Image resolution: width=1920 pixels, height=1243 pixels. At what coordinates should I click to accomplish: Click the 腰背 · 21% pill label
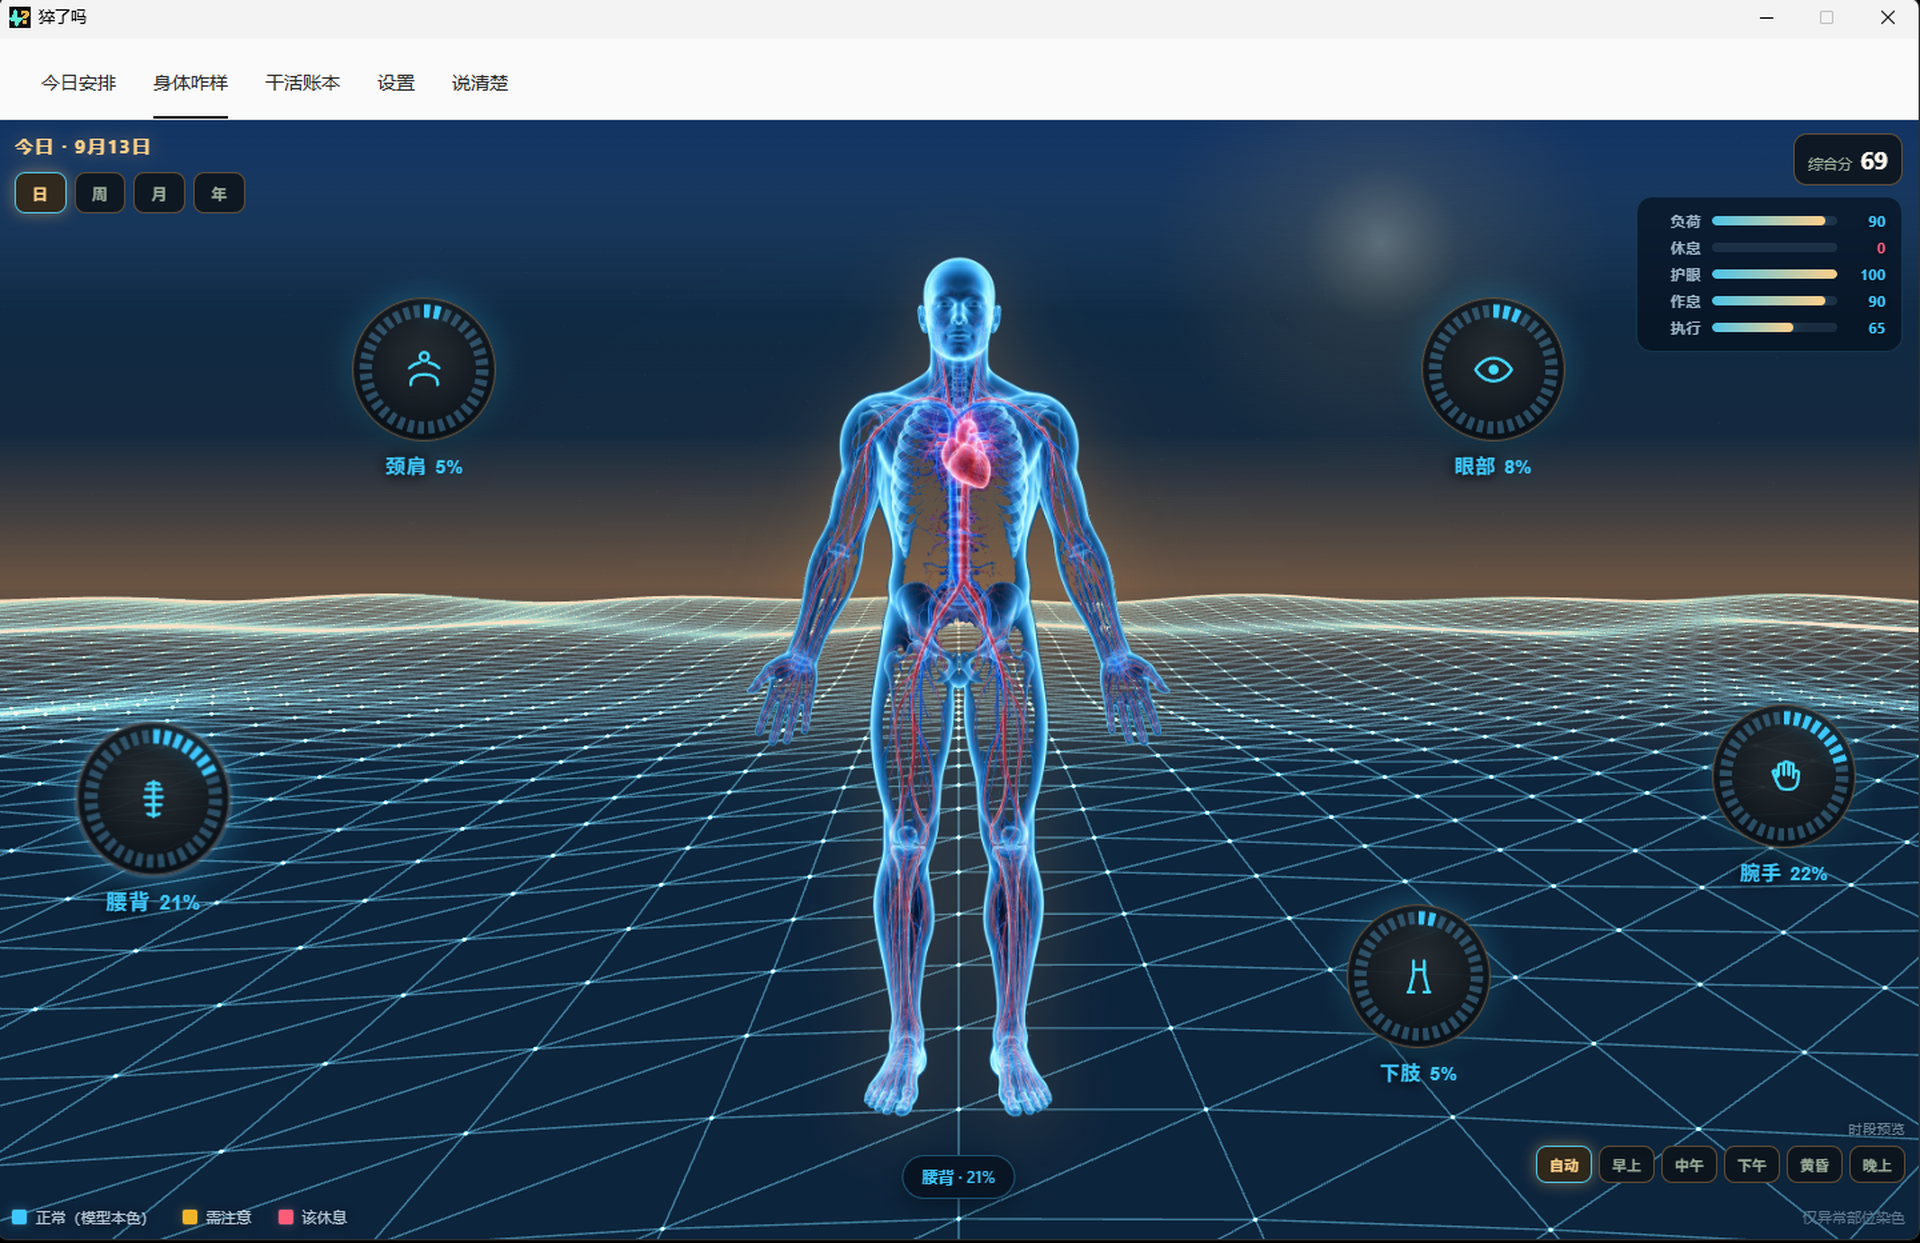pos(958,1177)
